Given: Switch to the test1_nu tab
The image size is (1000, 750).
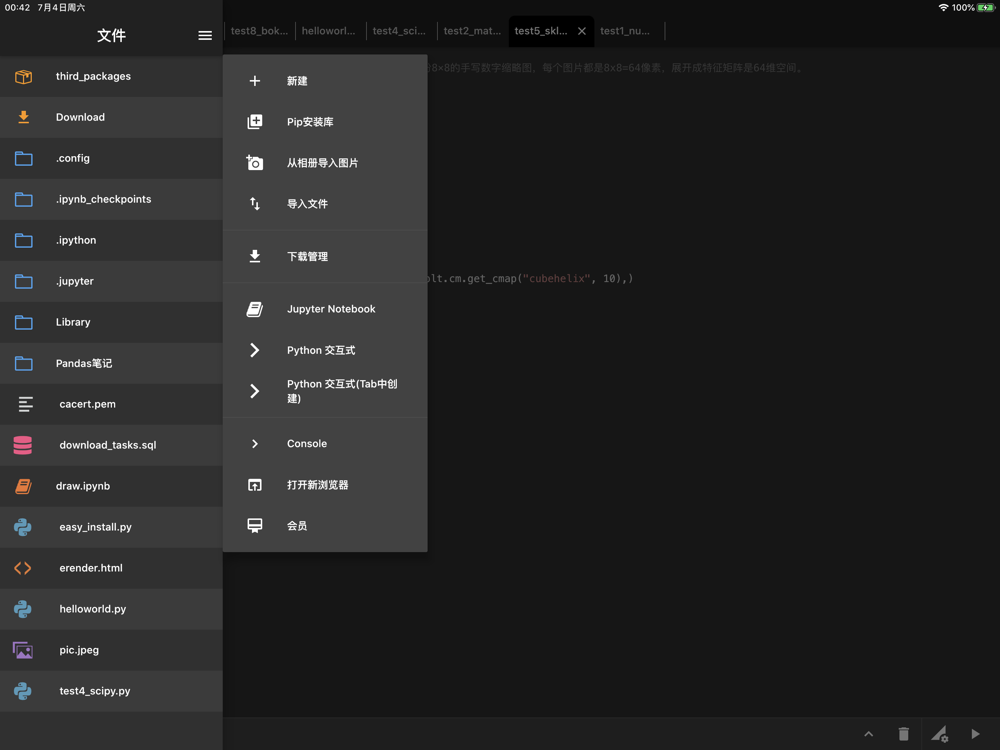Looking at the screenshot, I should (624, 31).
